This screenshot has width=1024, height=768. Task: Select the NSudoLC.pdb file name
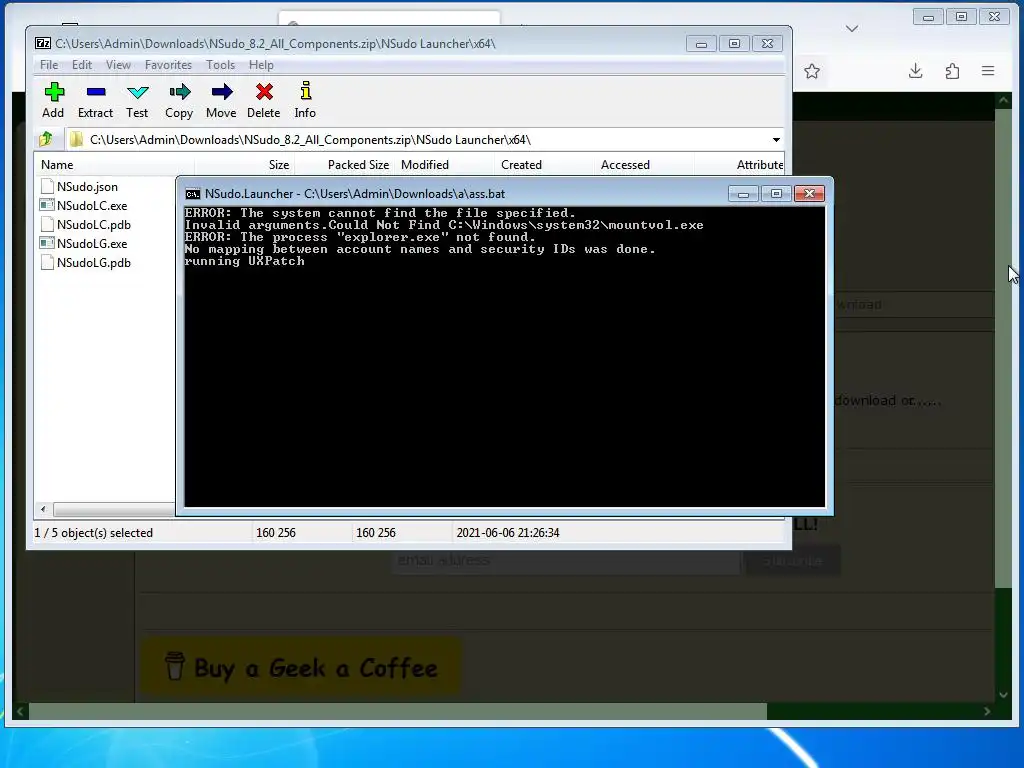93,225
